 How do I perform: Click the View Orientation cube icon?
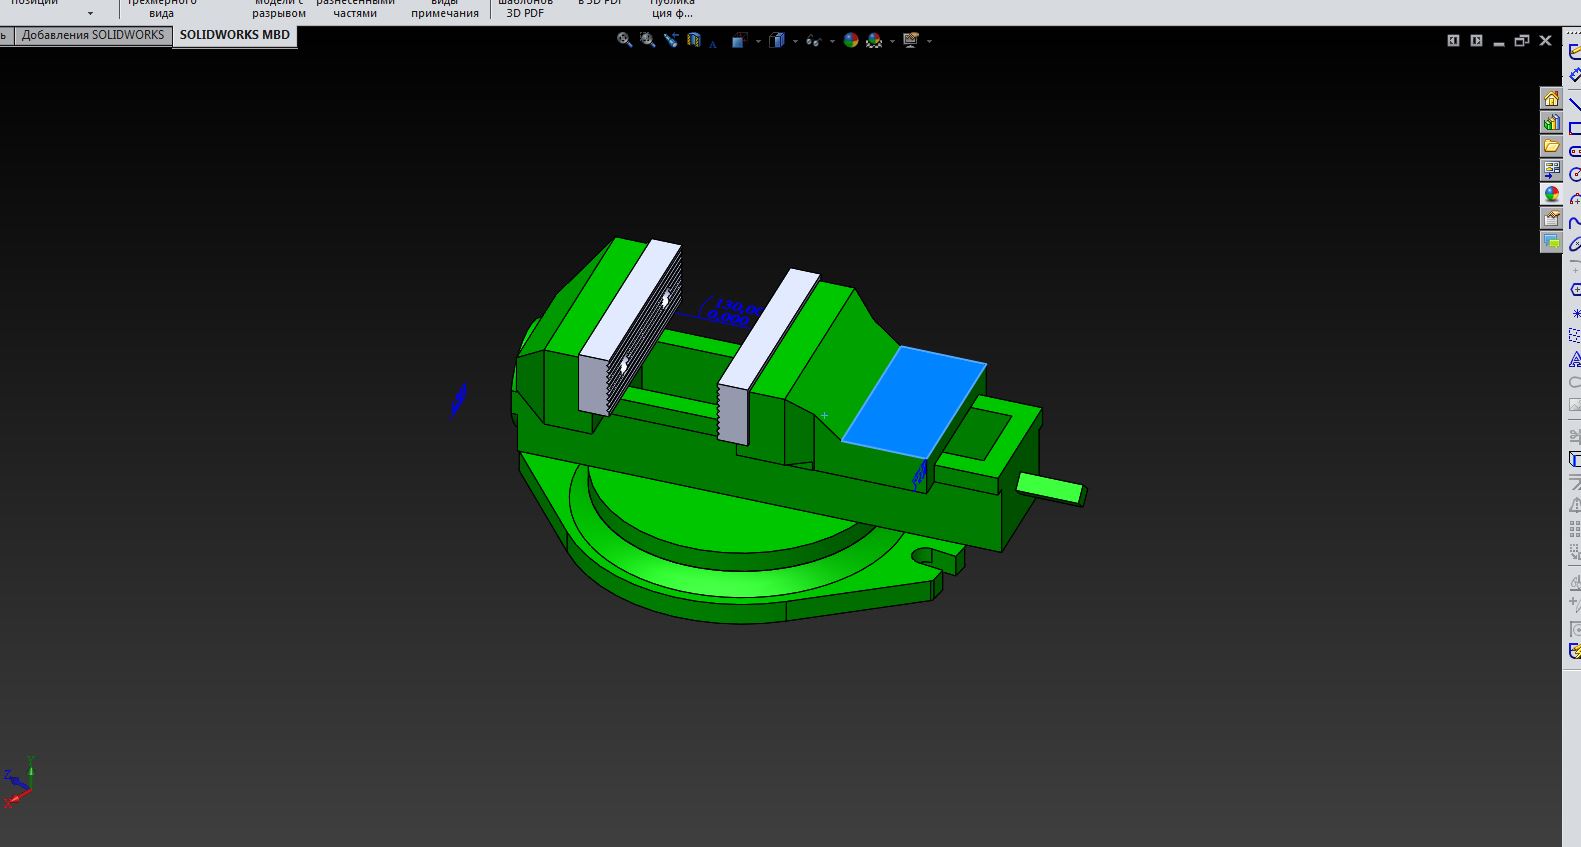tap(739, 40)
